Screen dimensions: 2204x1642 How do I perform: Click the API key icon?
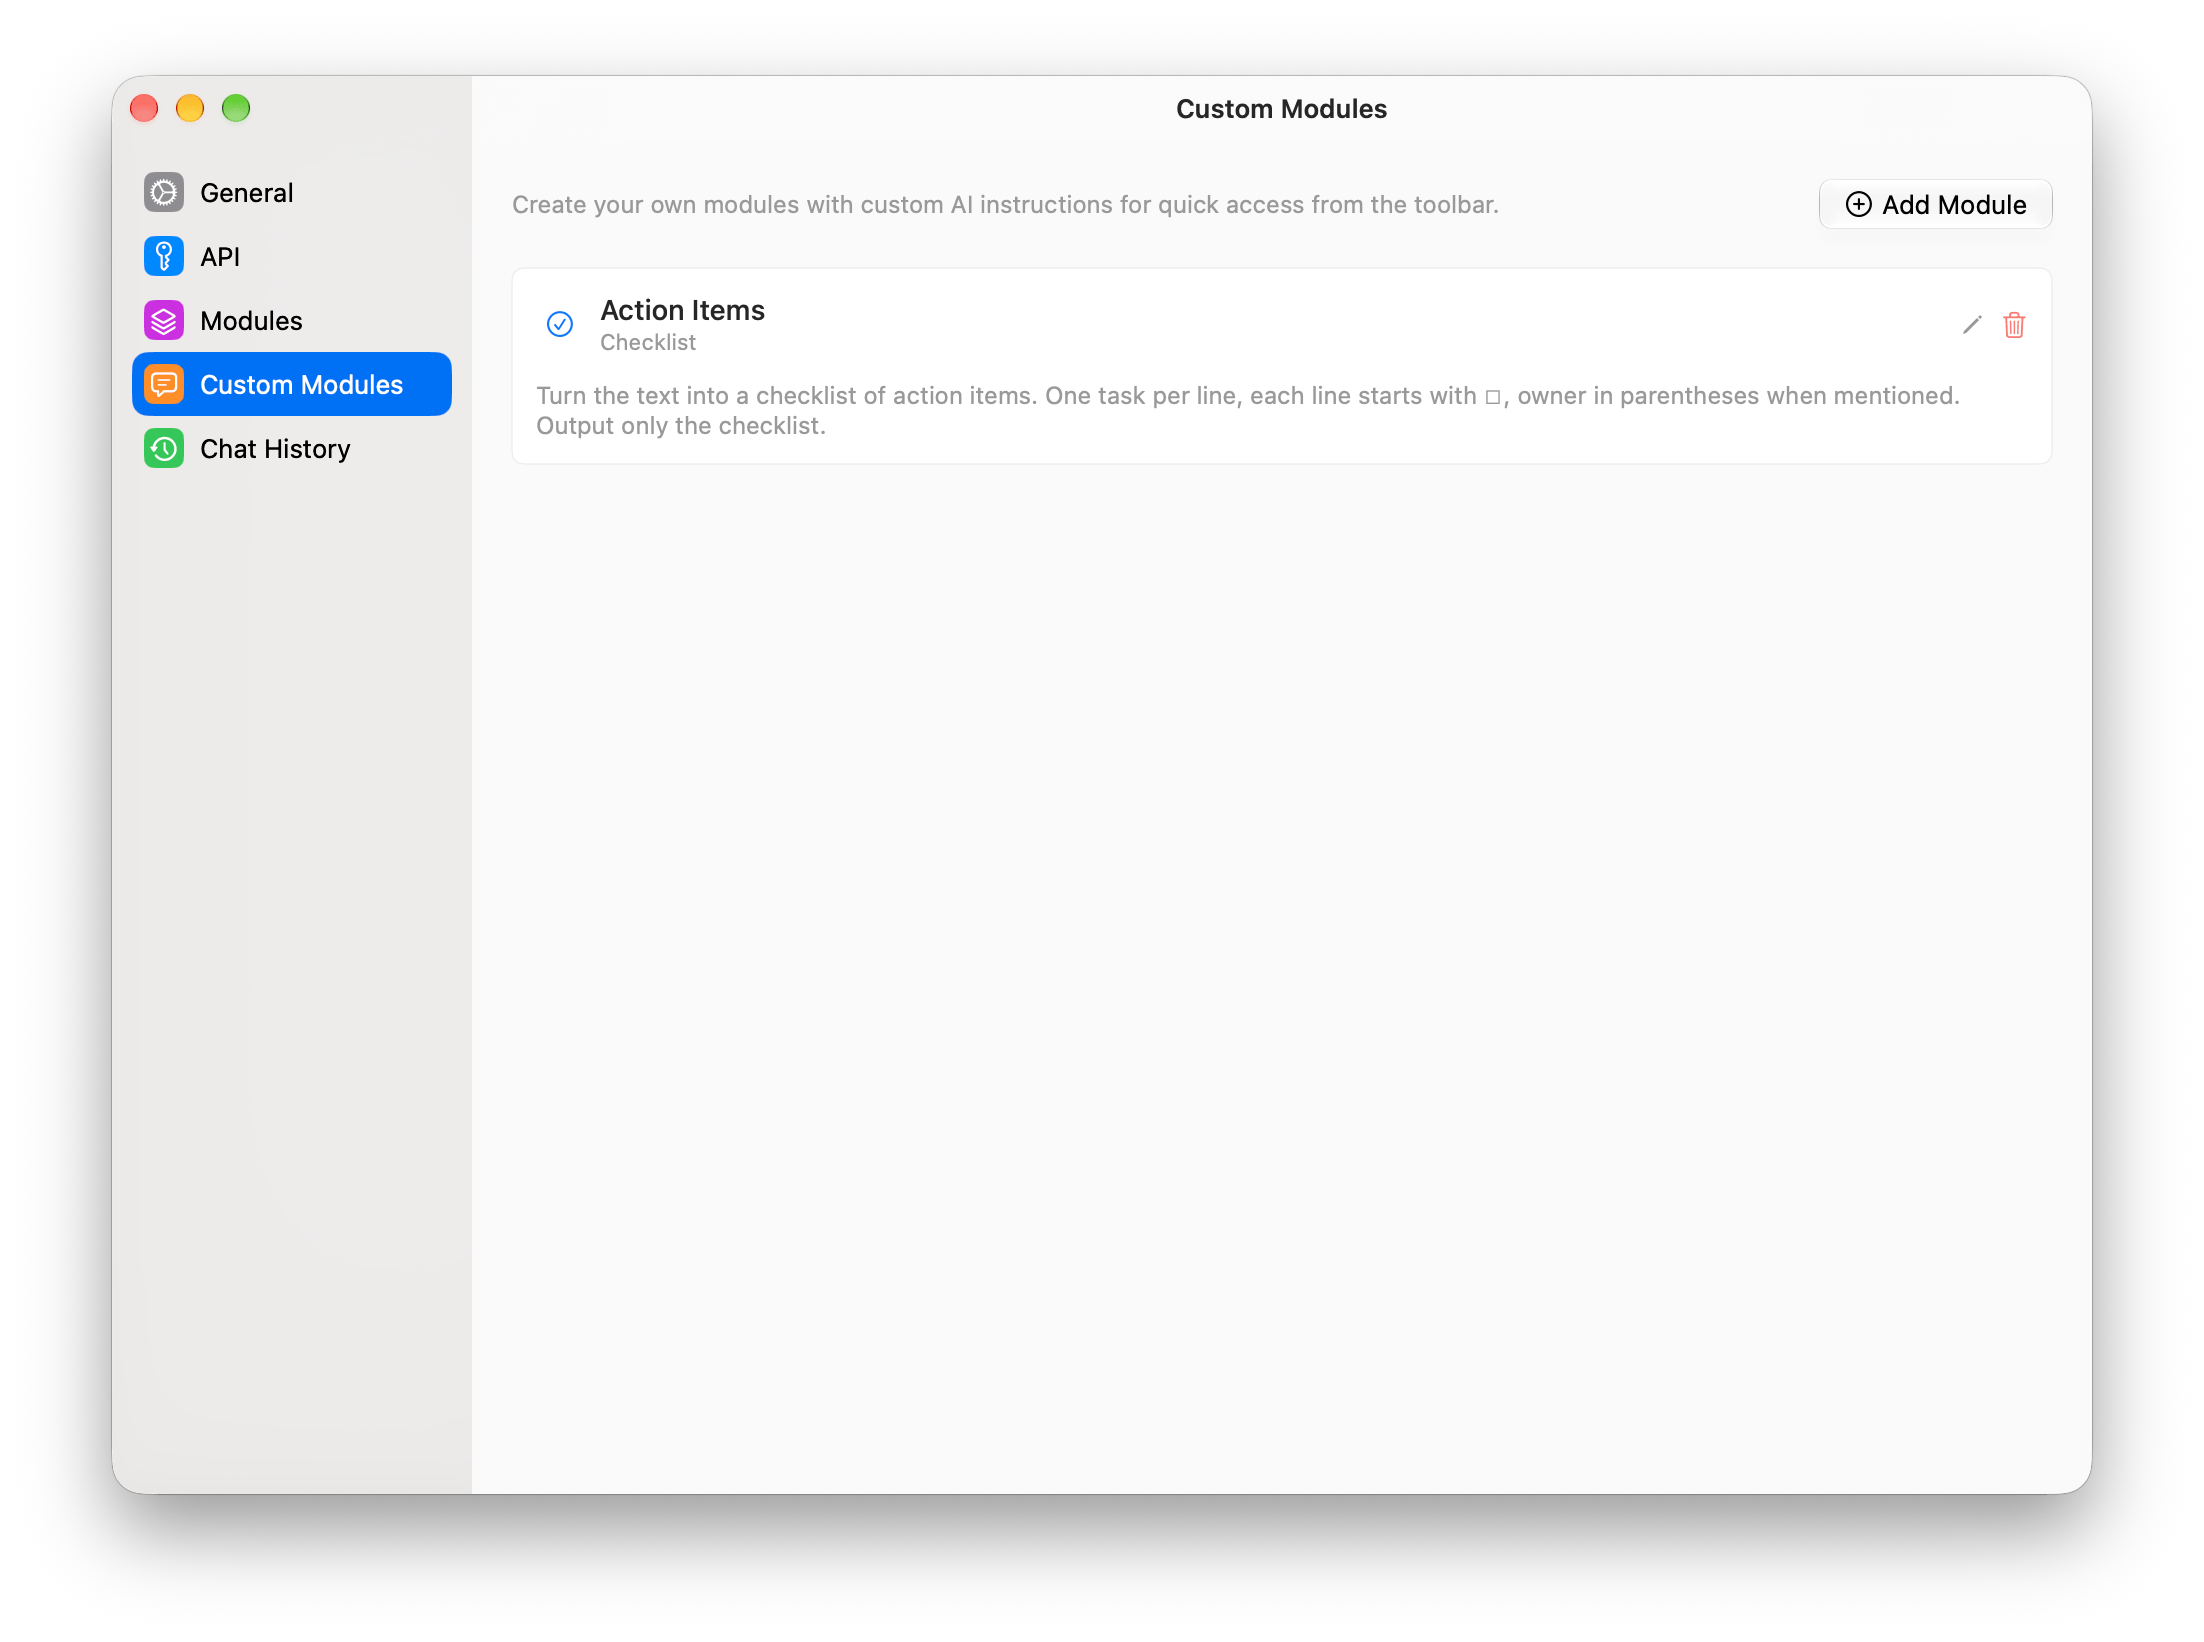(x=164, y=256)
